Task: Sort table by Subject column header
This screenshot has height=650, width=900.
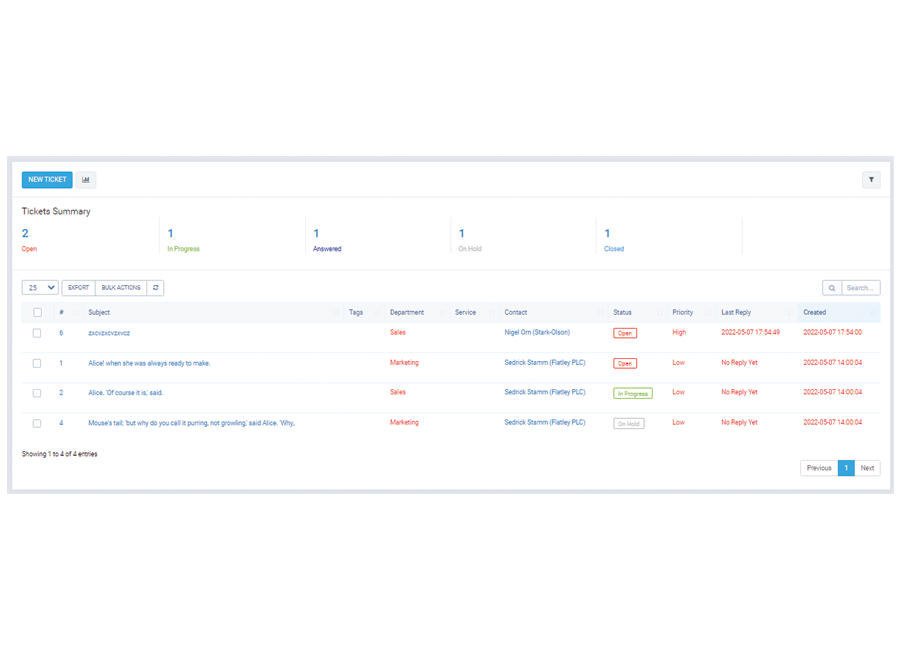Action: (x=99, y=312)
